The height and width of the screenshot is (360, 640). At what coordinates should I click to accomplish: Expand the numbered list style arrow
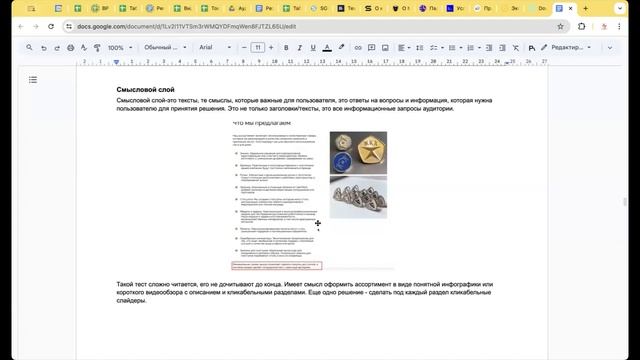479,48
